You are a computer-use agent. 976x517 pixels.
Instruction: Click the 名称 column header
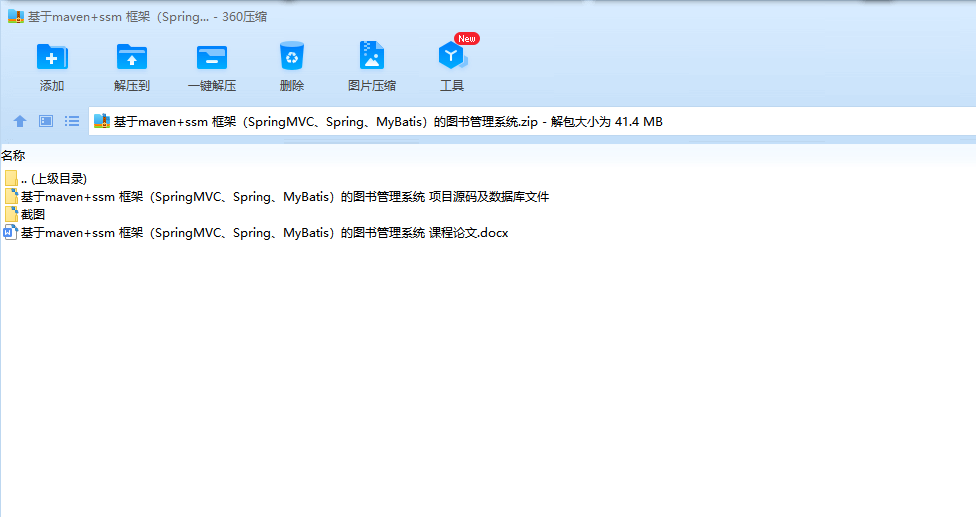(x=13, y=156)
